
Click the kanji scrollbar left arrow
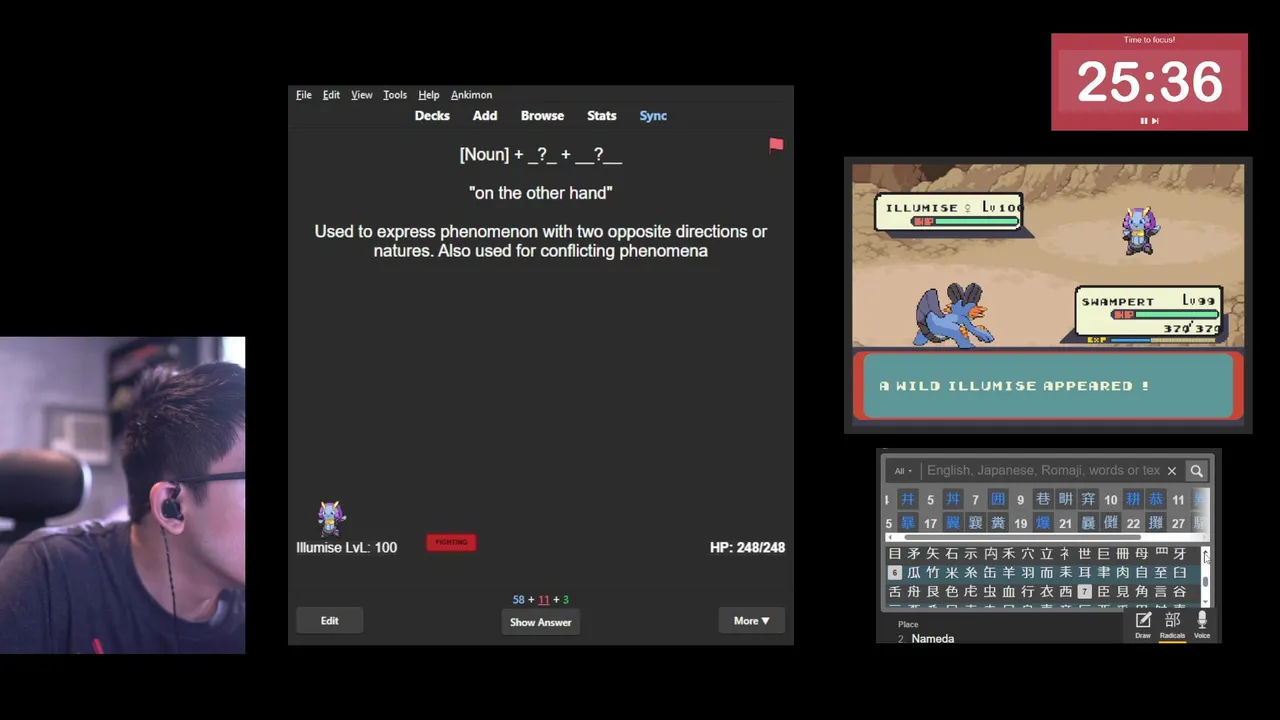[890, 537]
